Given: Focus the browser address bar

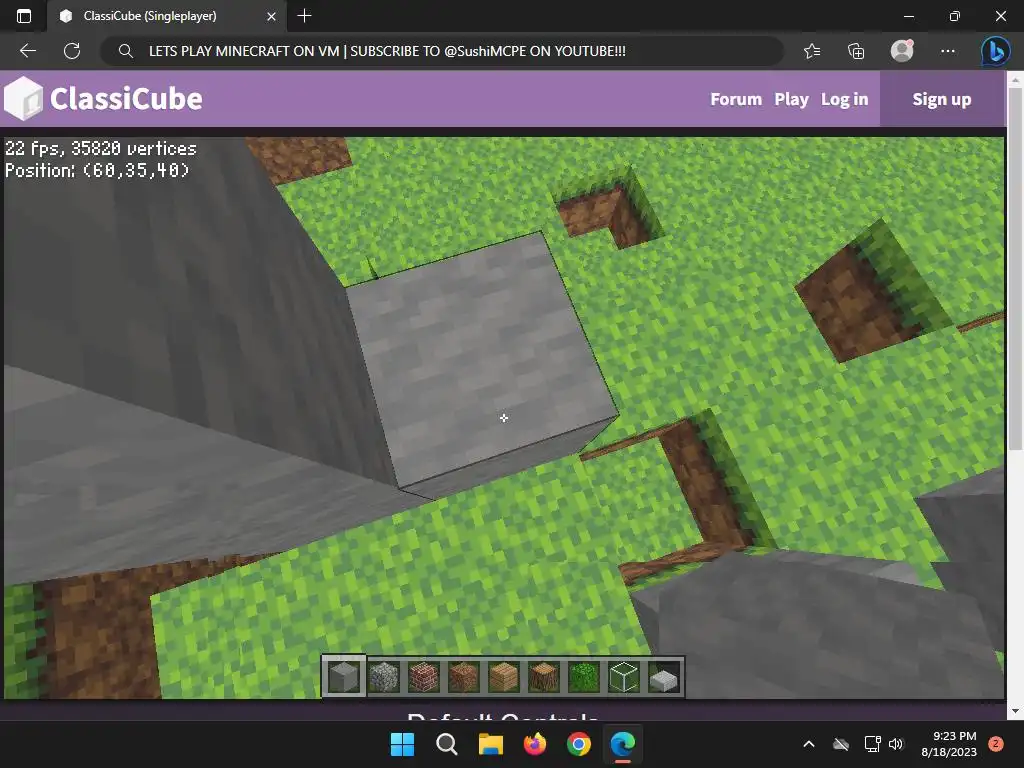Looking at the screenshot, I should (442, 51).
